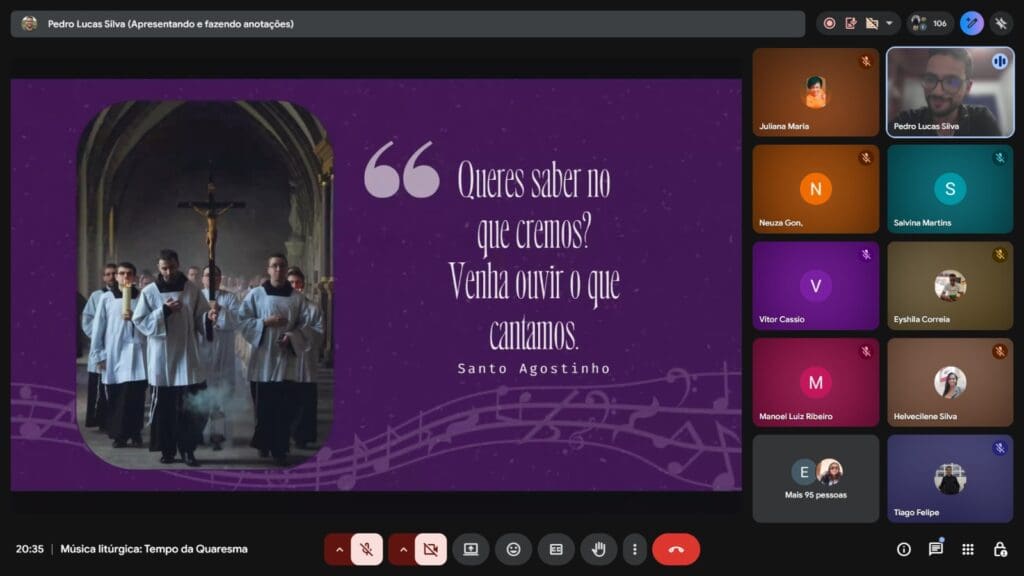Open meeting details info icon

coord(904,549)
